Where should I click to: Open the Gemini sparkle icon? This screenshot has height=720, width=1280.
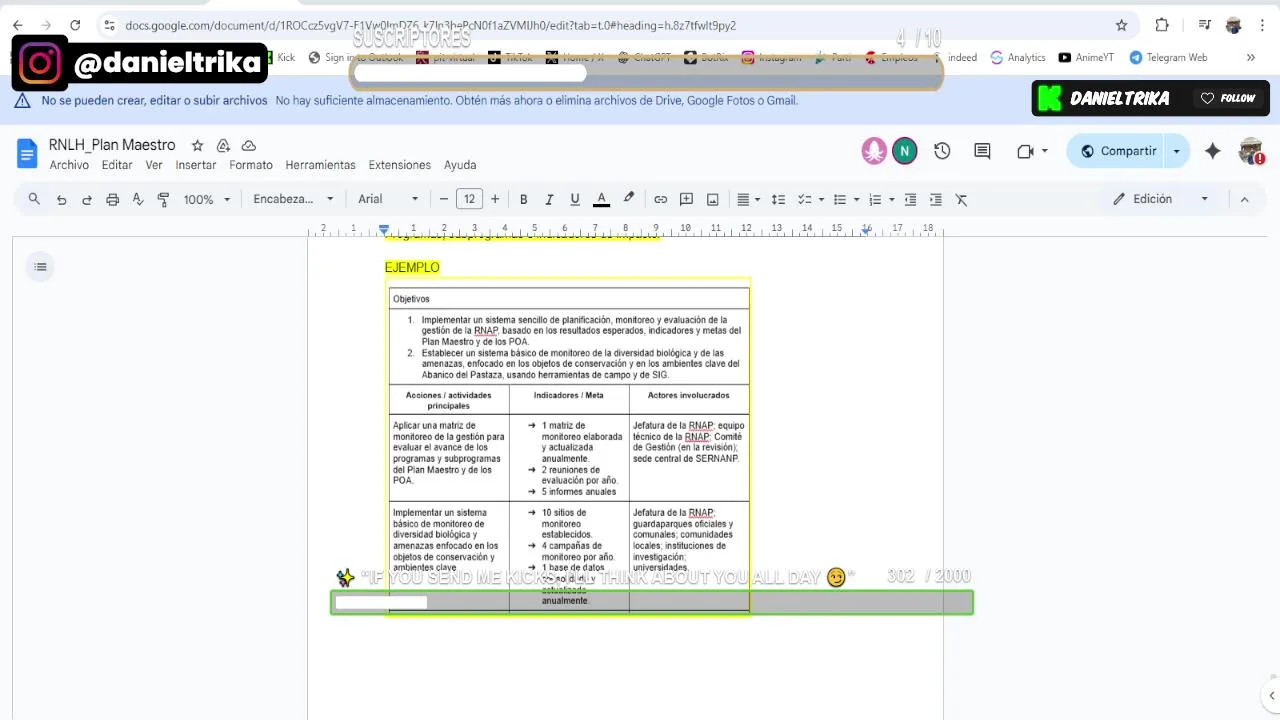pyautogui.click(x=1212, y=151)
